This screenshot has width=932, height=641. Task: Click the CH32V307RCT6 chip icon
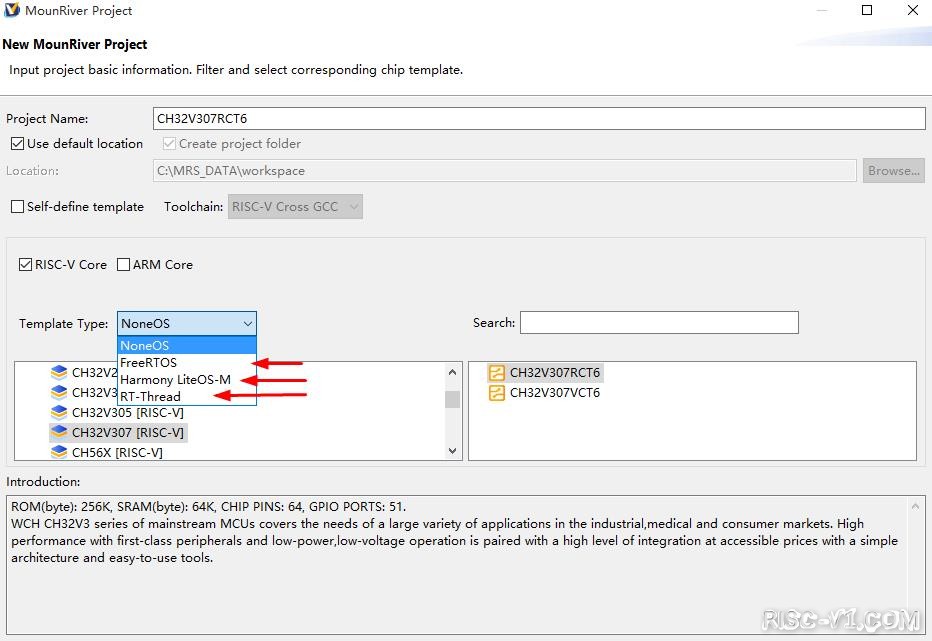click(497, 373)
